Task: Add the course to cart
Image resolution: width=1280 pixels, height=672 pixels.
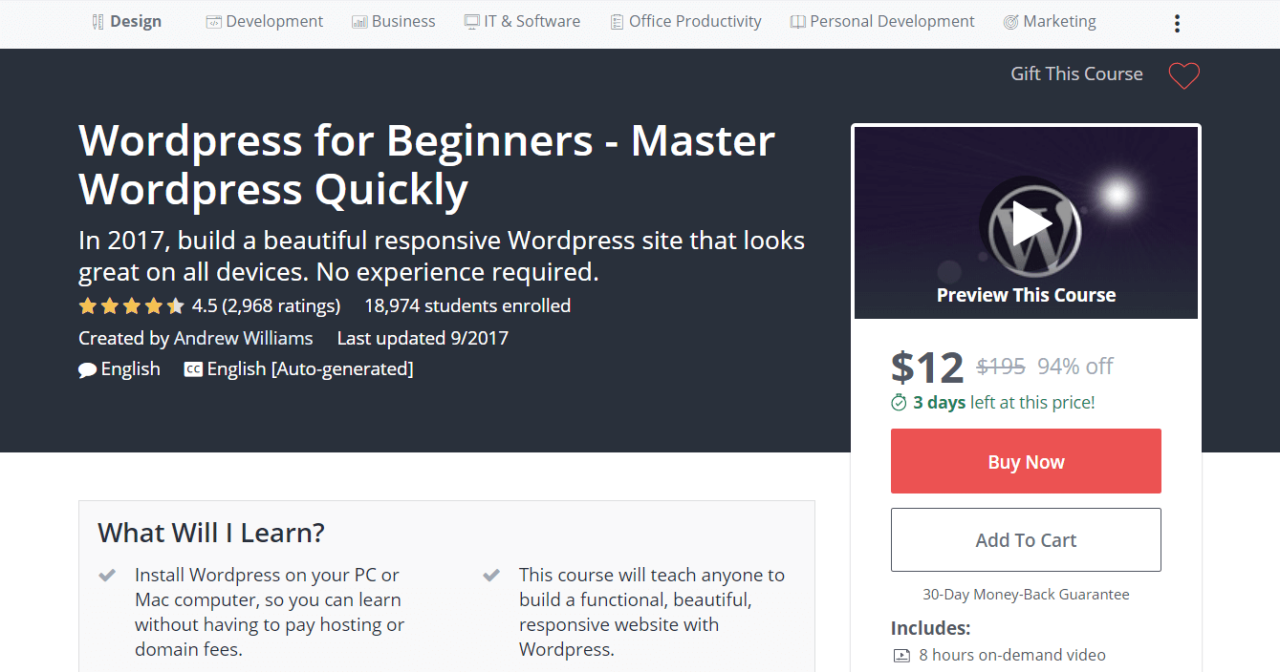Action: coord(1025,539)
